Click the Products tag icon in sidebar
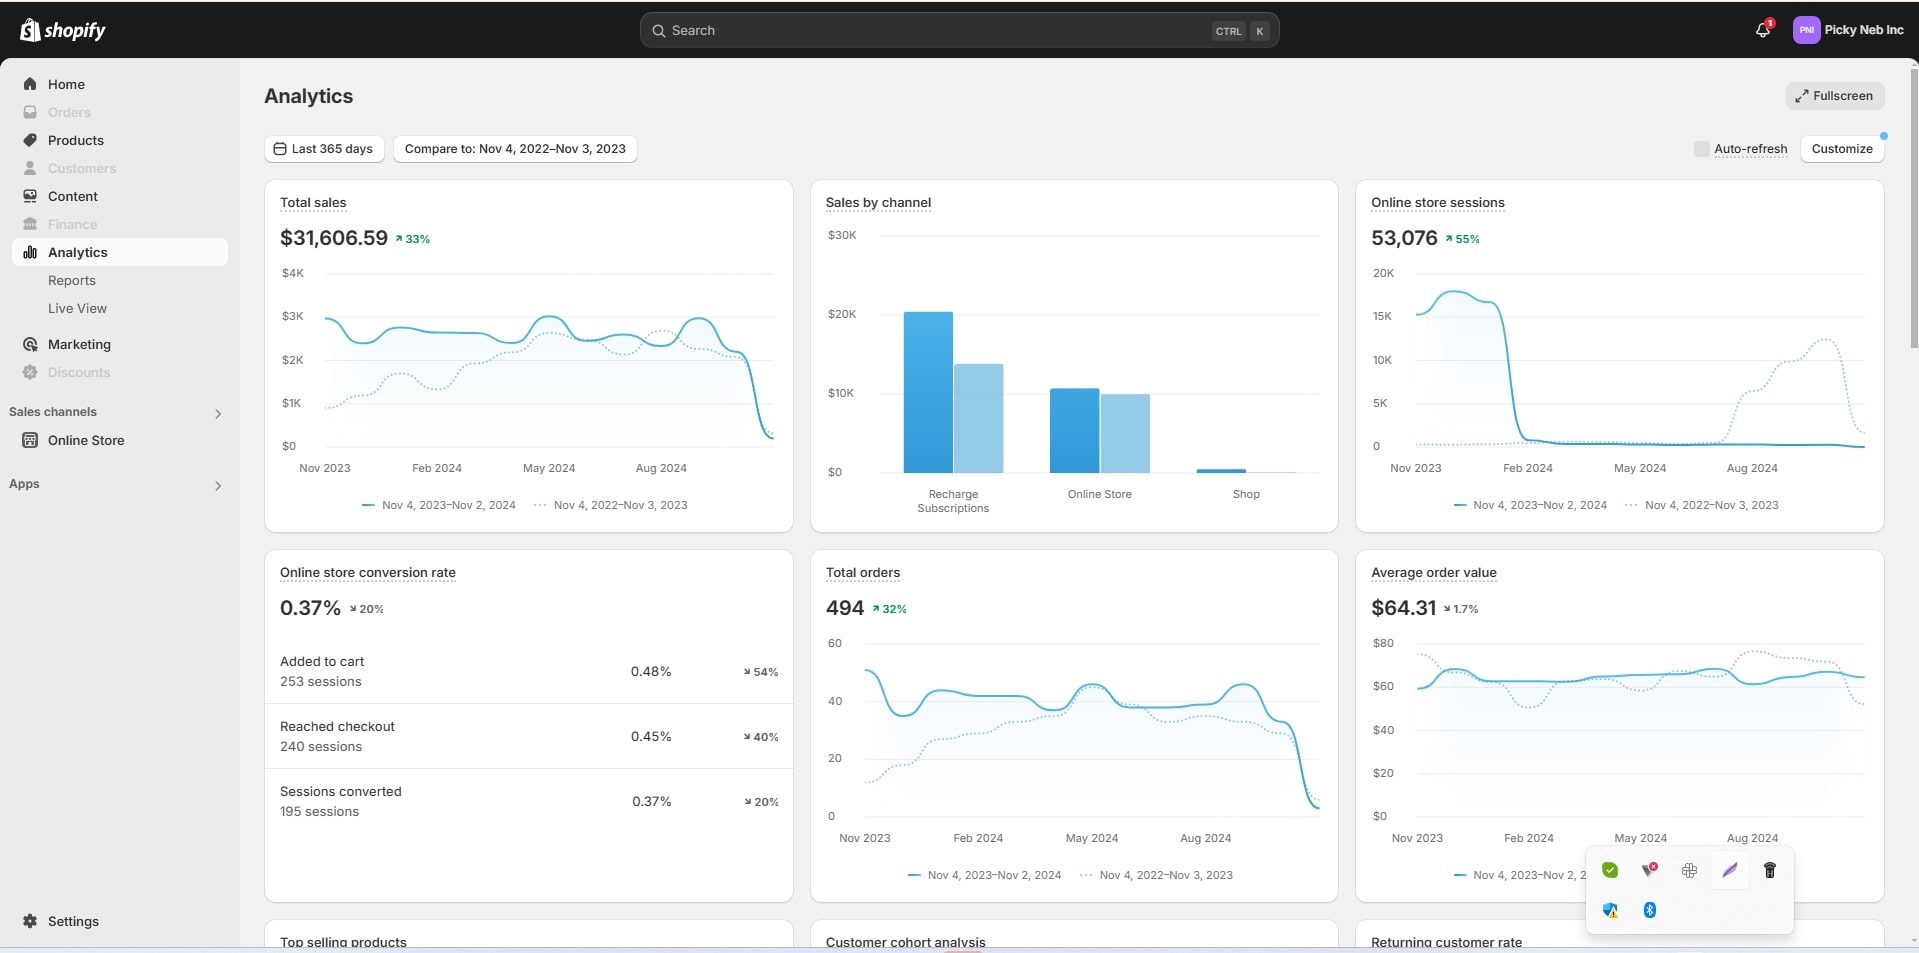The image size is (1919, 953). coord(30,140)
